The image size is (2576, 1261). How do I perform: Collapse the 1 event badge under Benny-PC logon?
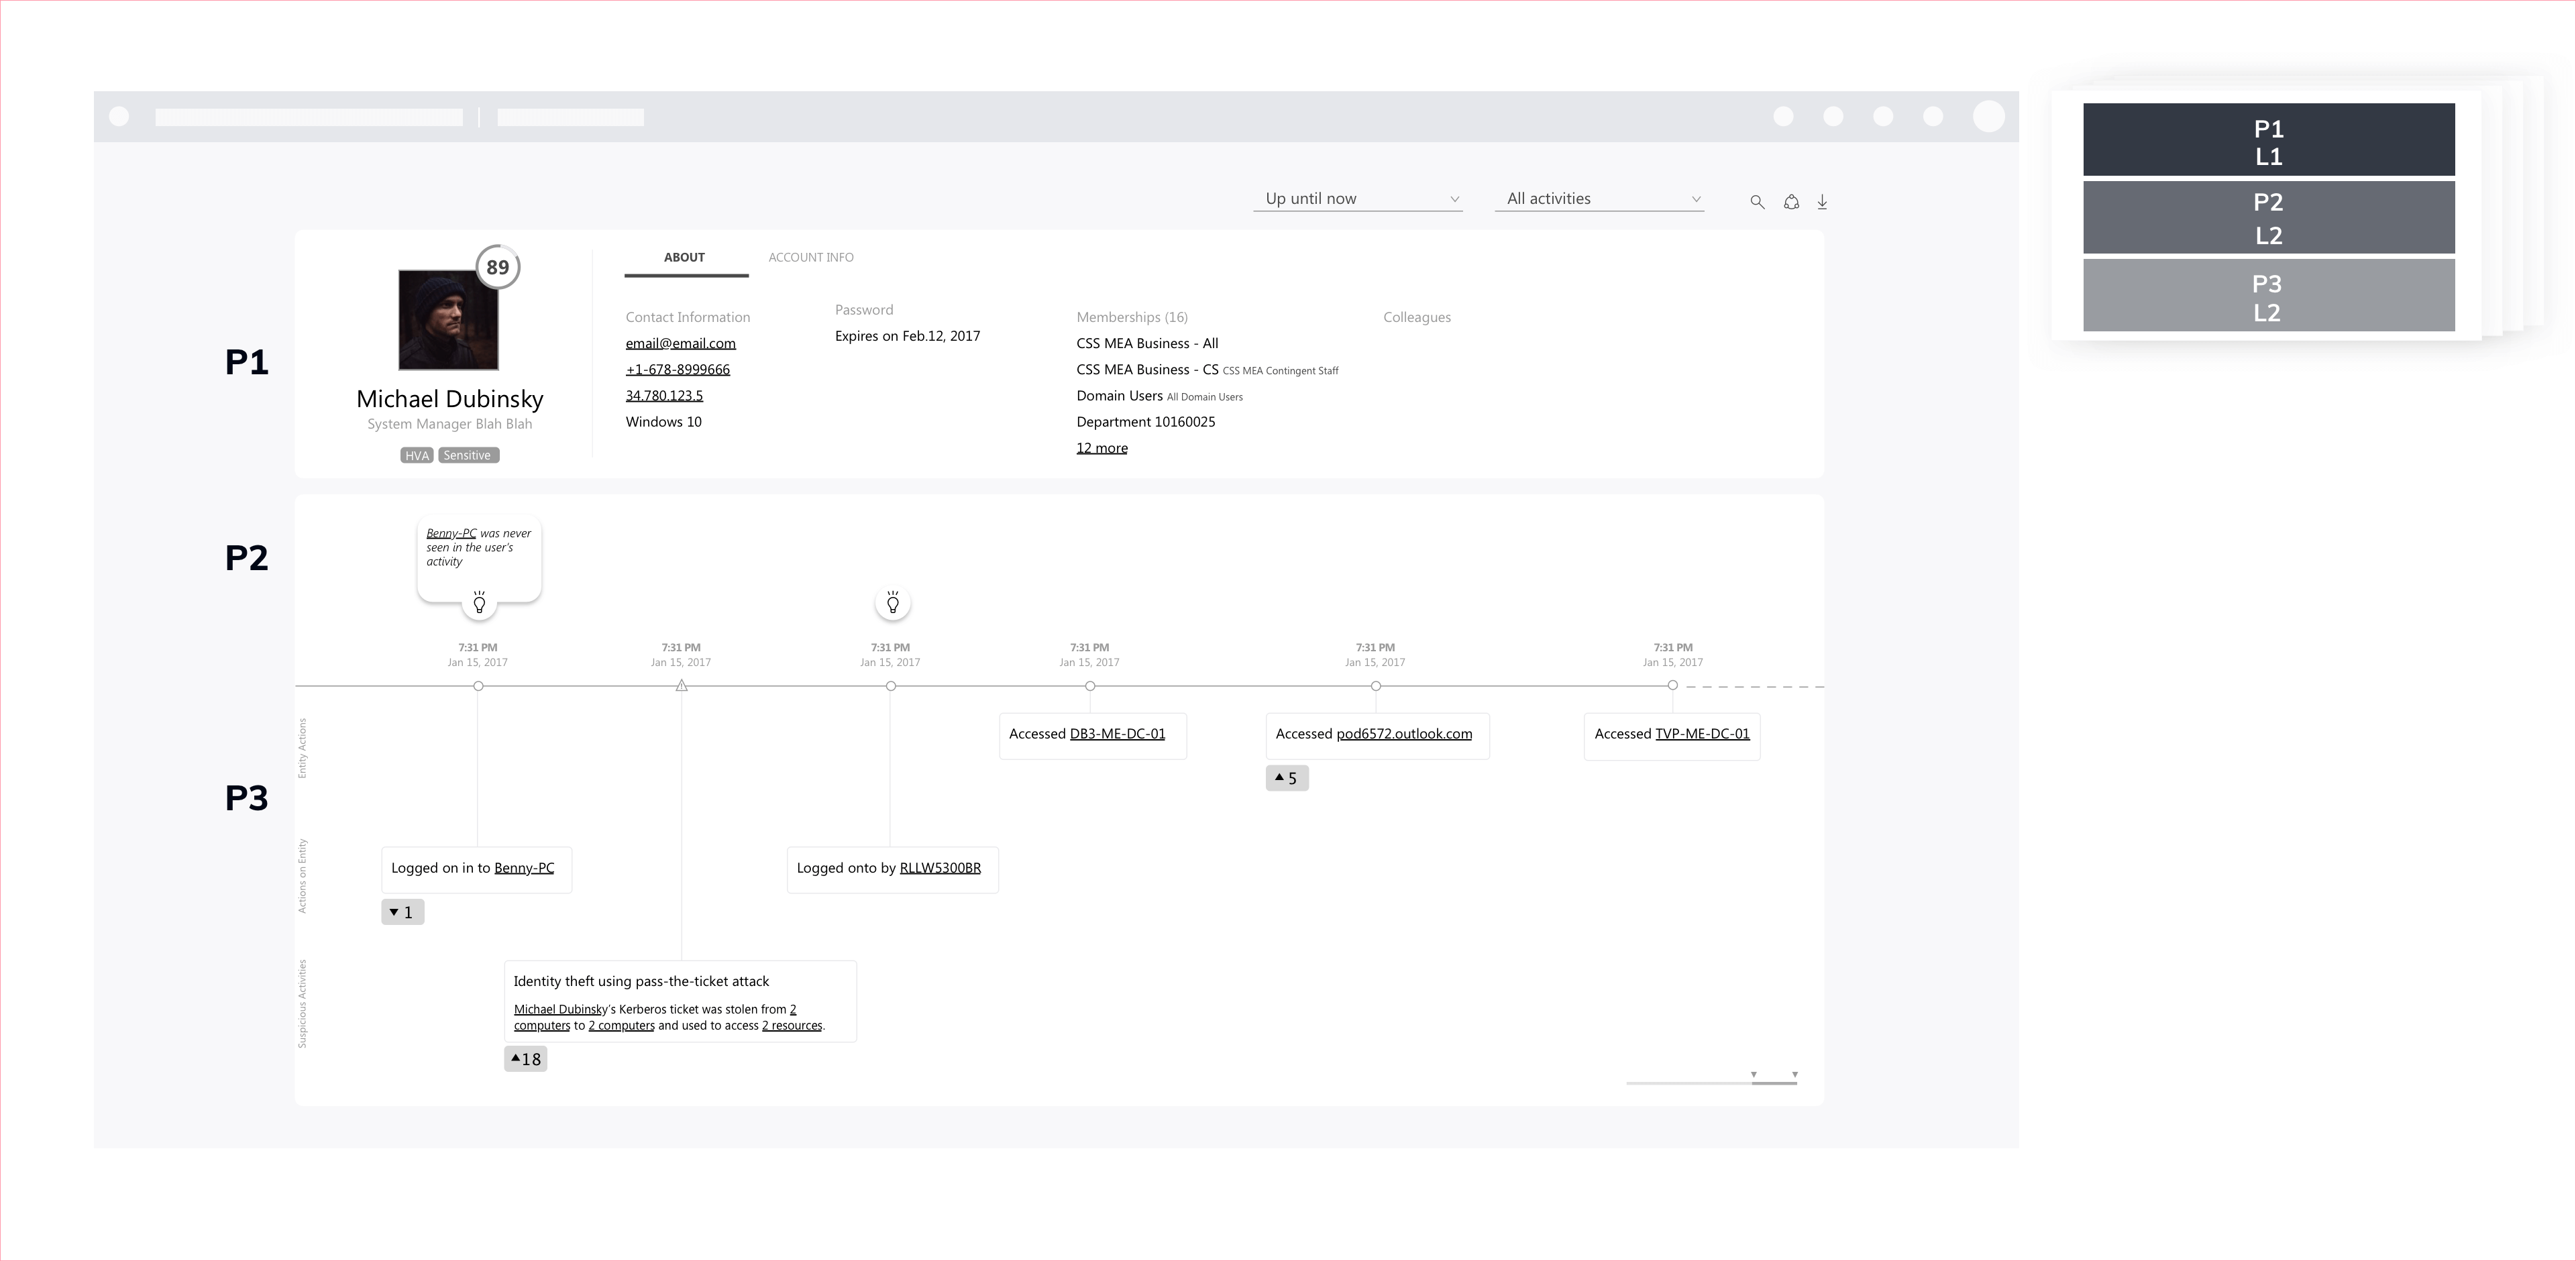(x=402, y=912)
